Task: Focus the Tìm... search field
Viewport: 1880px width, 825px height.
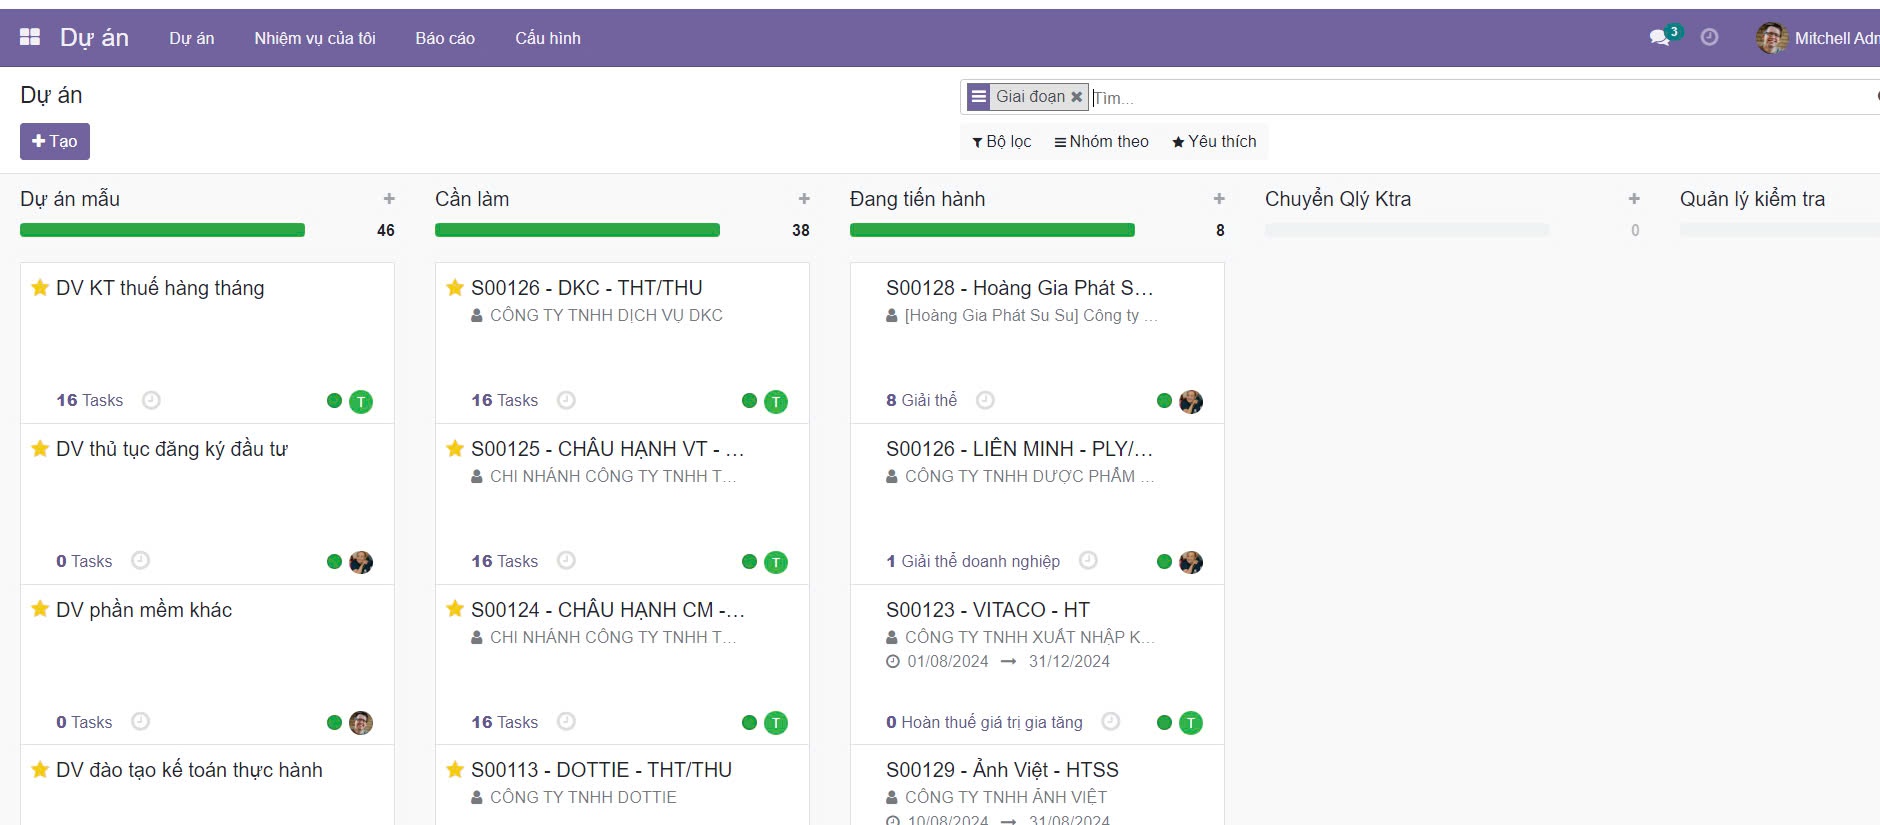Action: 1400,98
